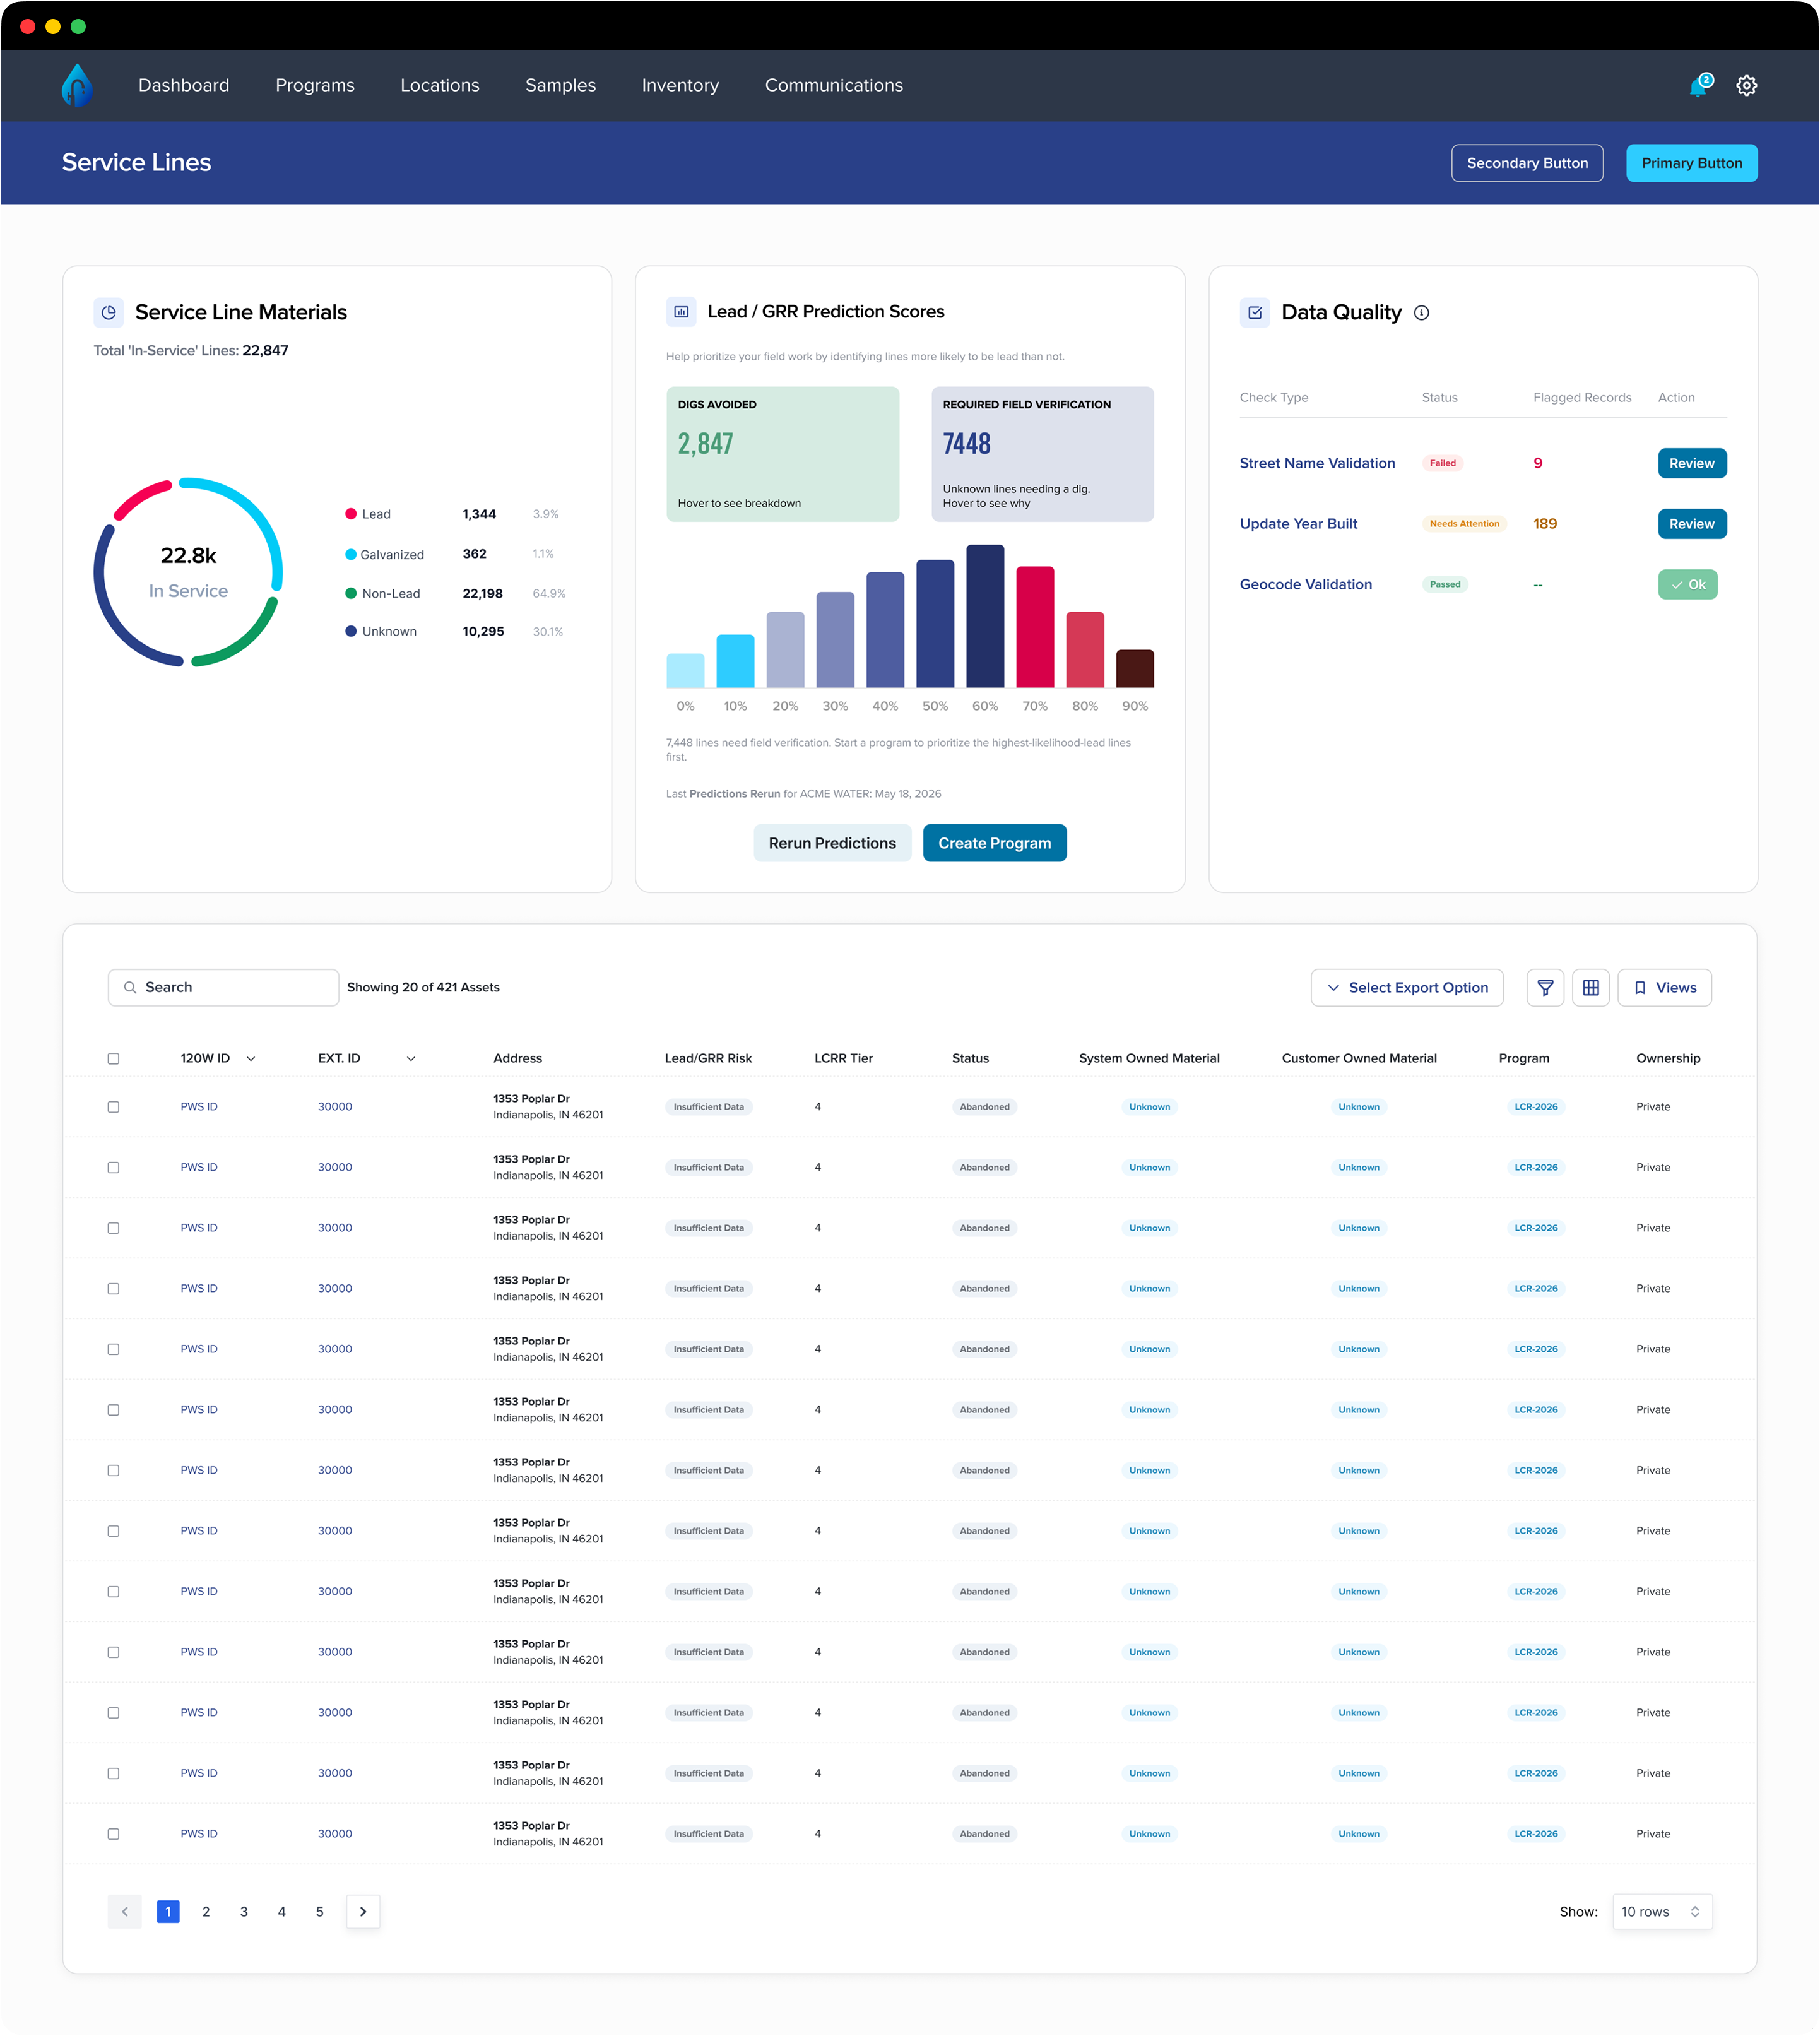Open the notifications bell
The image size is (1820, 2036).
(x=1699, y=86)
